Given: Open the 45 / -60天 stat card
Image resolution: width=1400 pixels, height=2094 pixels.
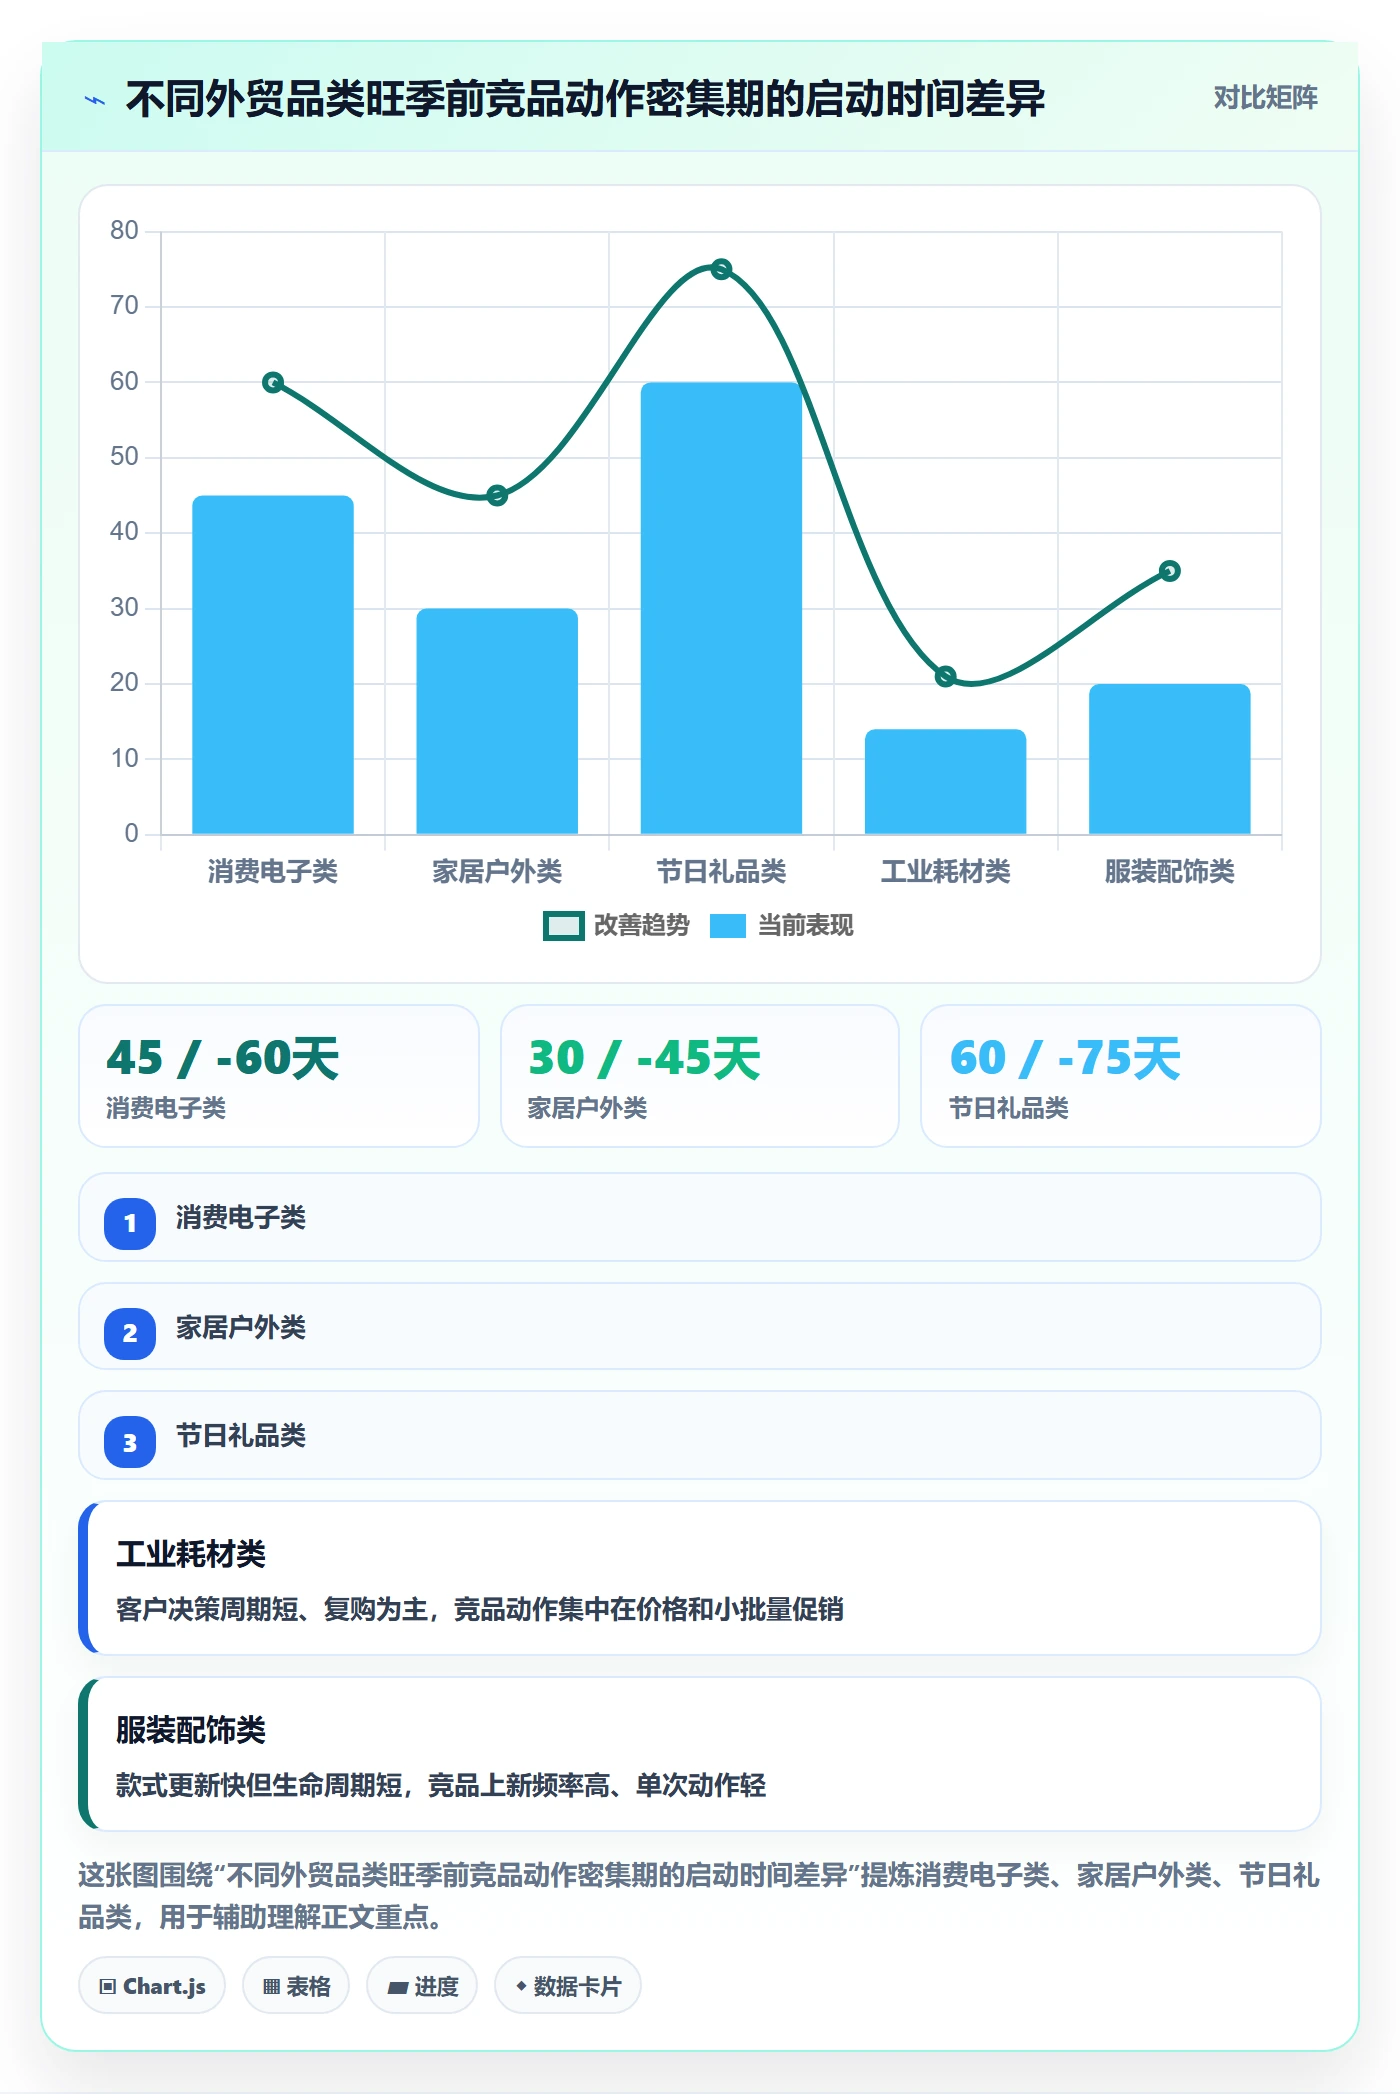Looking at the screenshot, I should click(x=279, y=1076).
